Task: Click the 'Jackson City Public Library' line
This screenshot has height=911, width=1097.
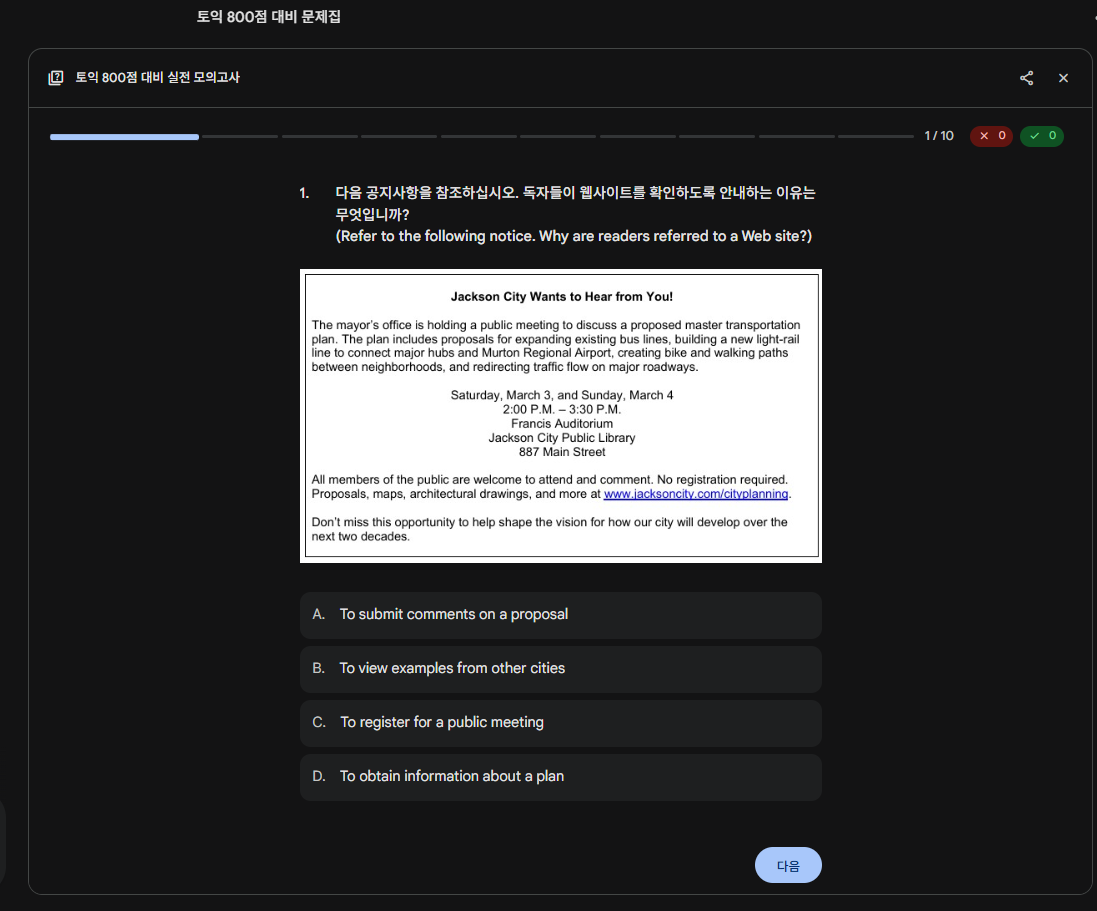Action: [562, 438]
